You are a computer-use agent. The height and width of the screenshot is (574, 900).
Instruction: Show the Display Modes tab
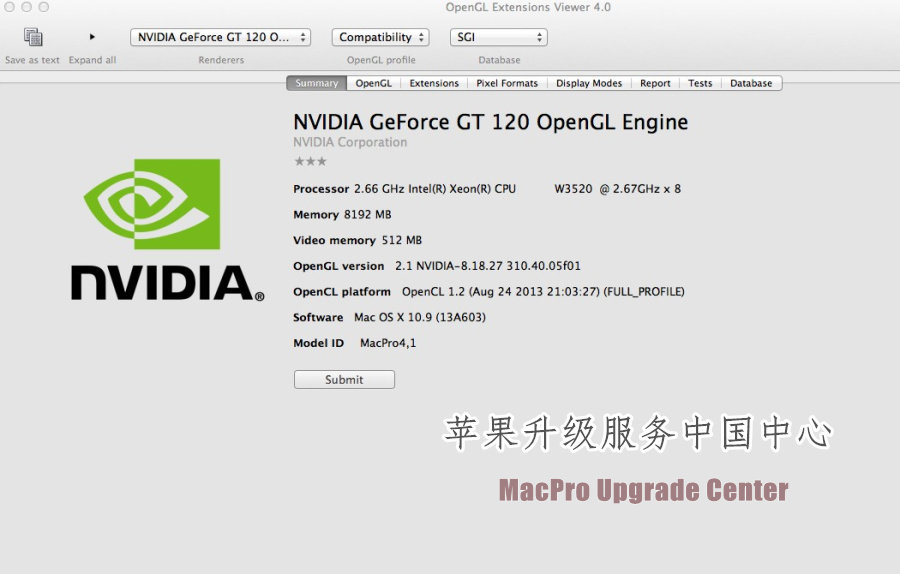589,83
